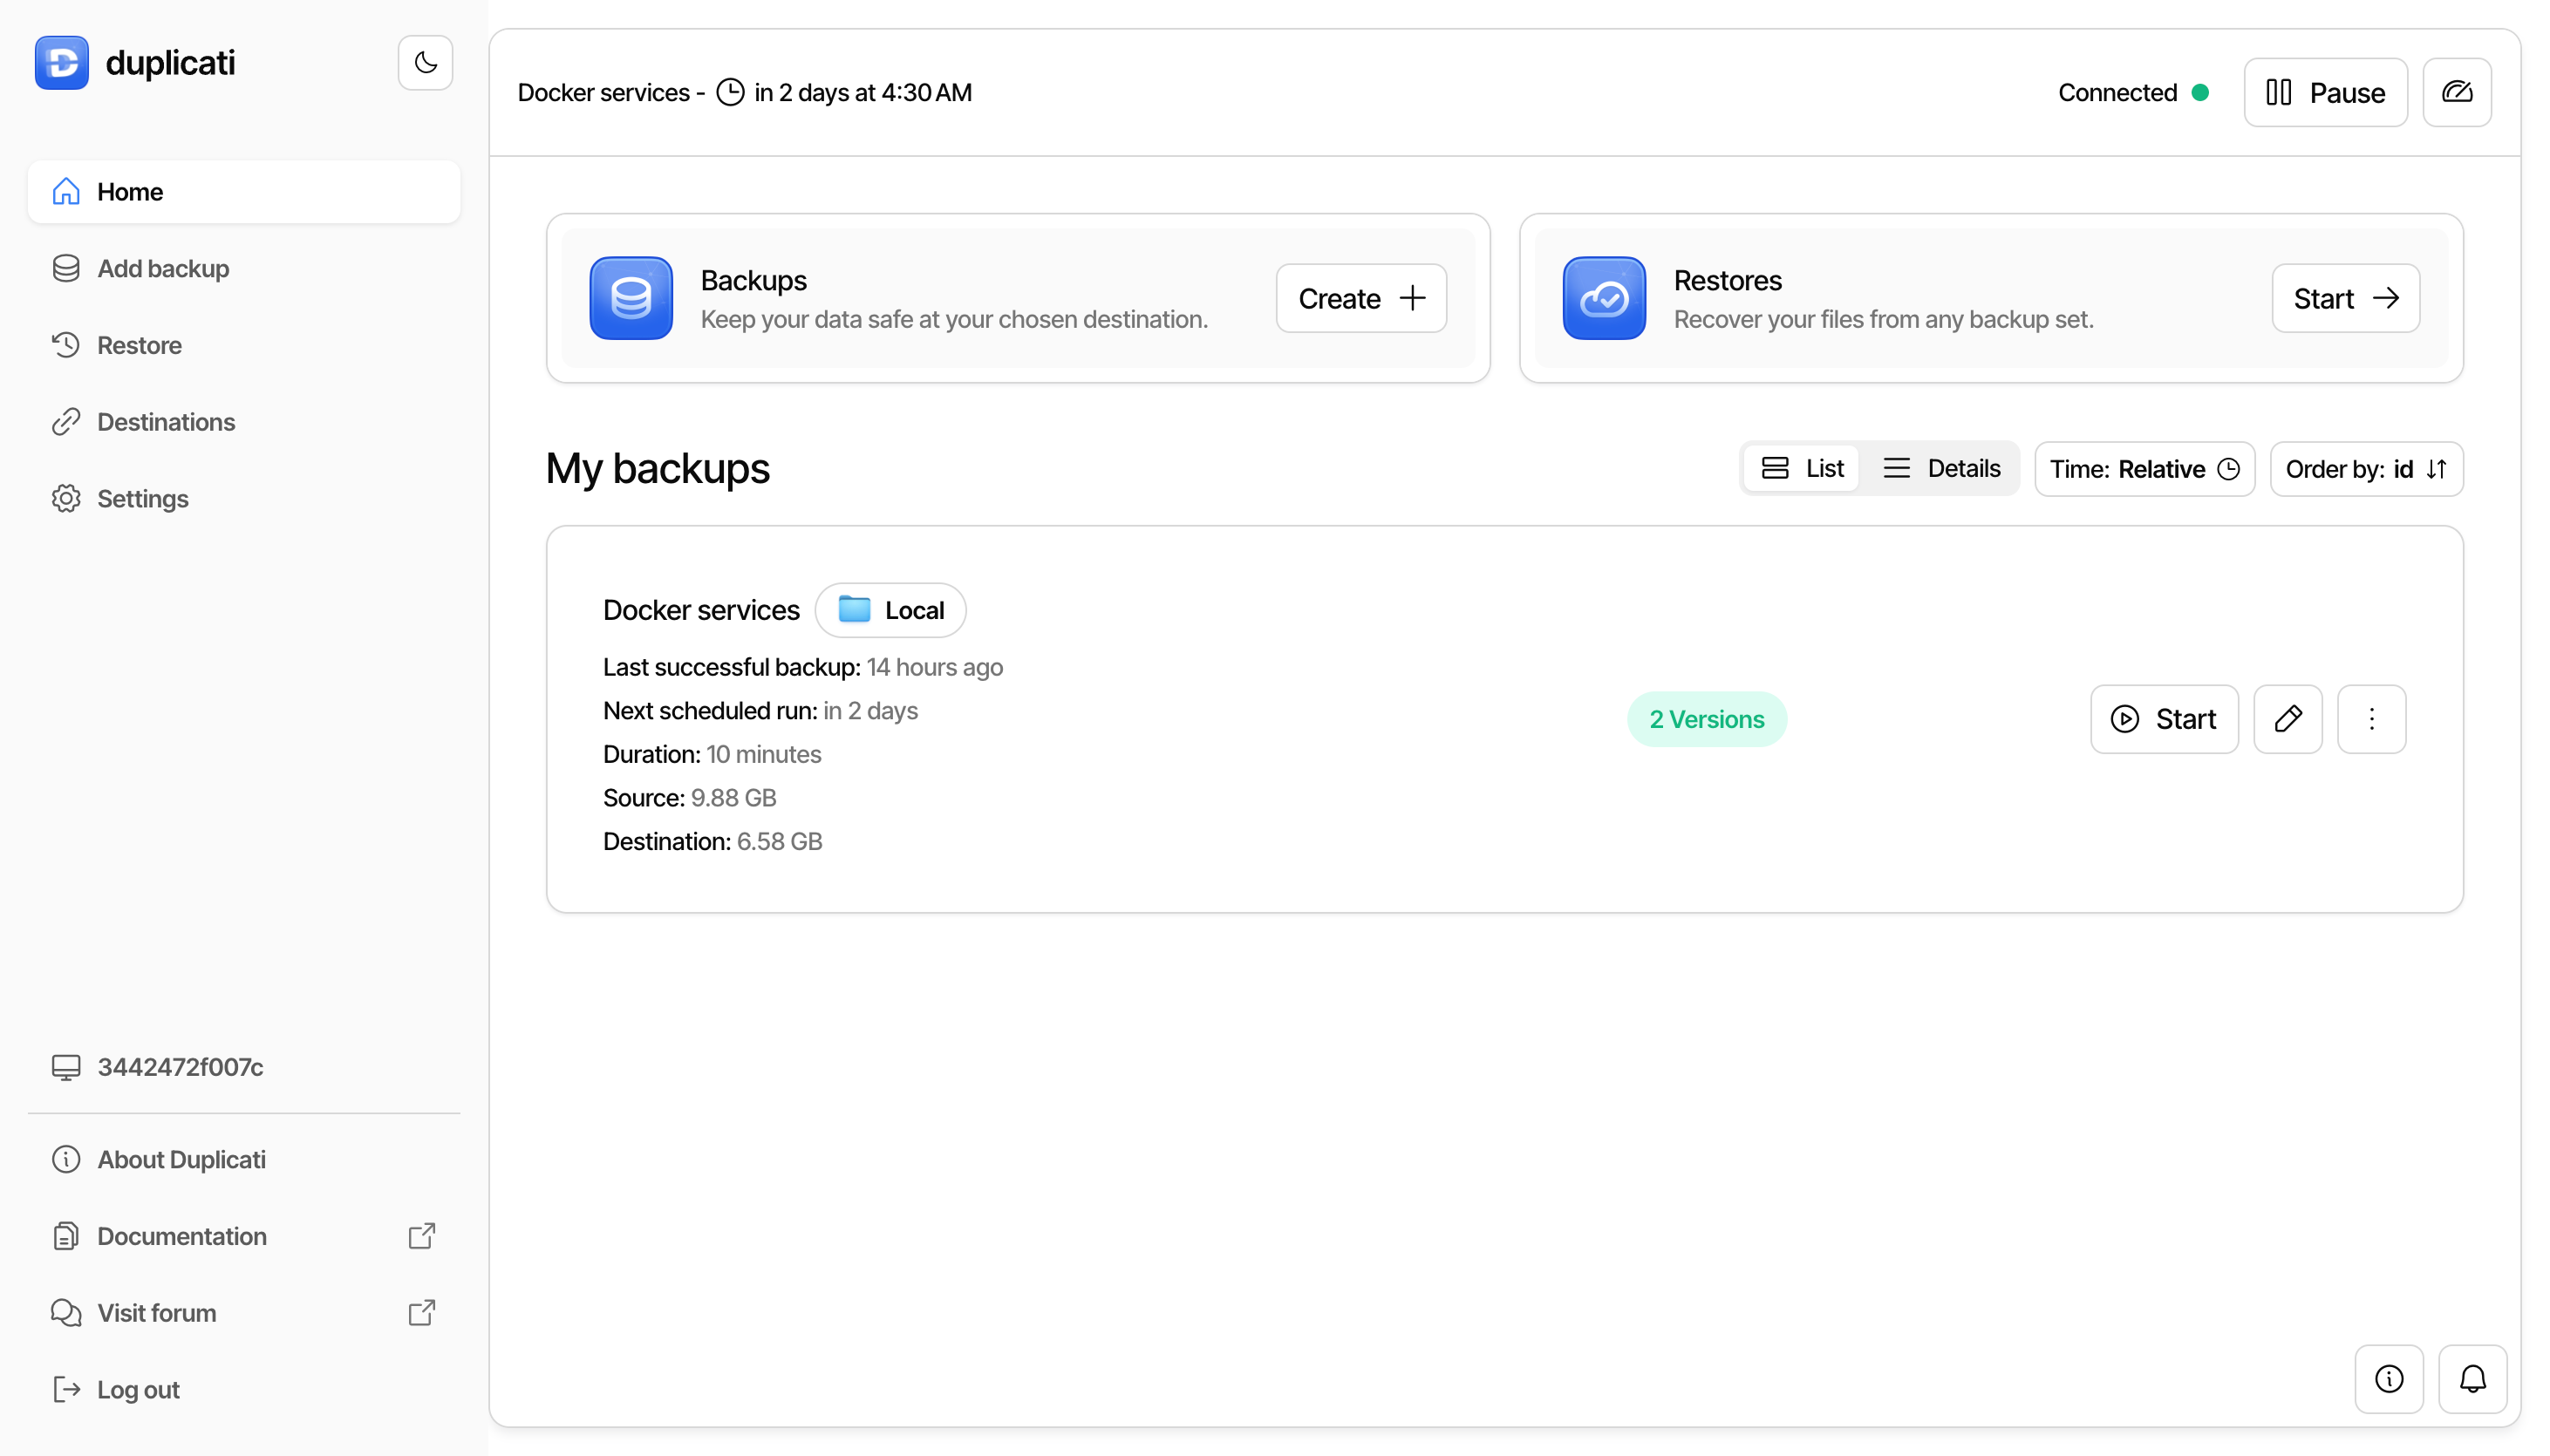This screenshot has width=2550, height=1456.
Task: Click the edit pencil icon for Docker services
Action: (2287, 719)
